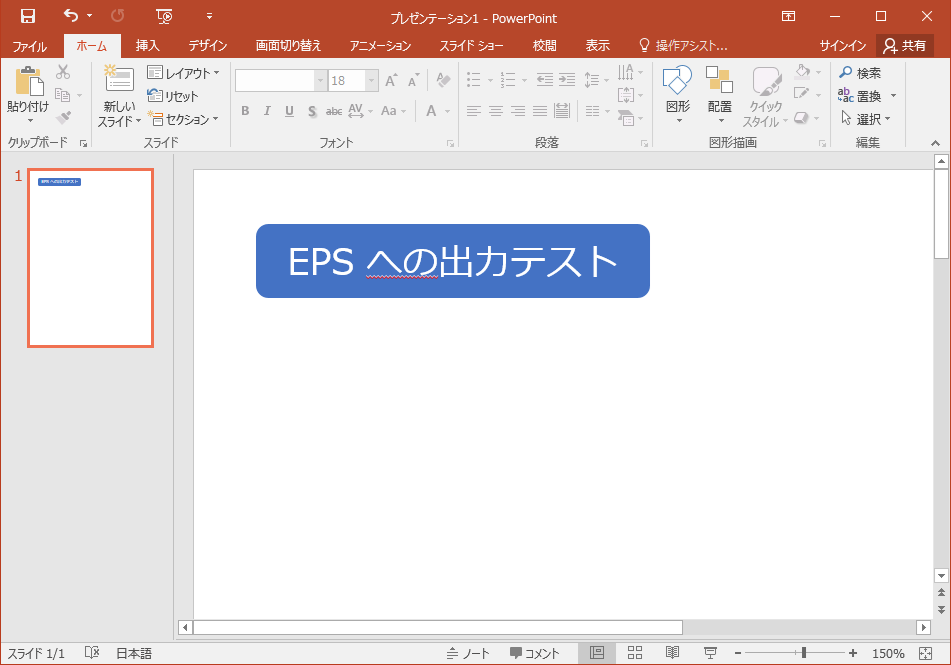Click the サインイン sign-in link
Viewport: 951px width, 665px height.
[842, 46]
